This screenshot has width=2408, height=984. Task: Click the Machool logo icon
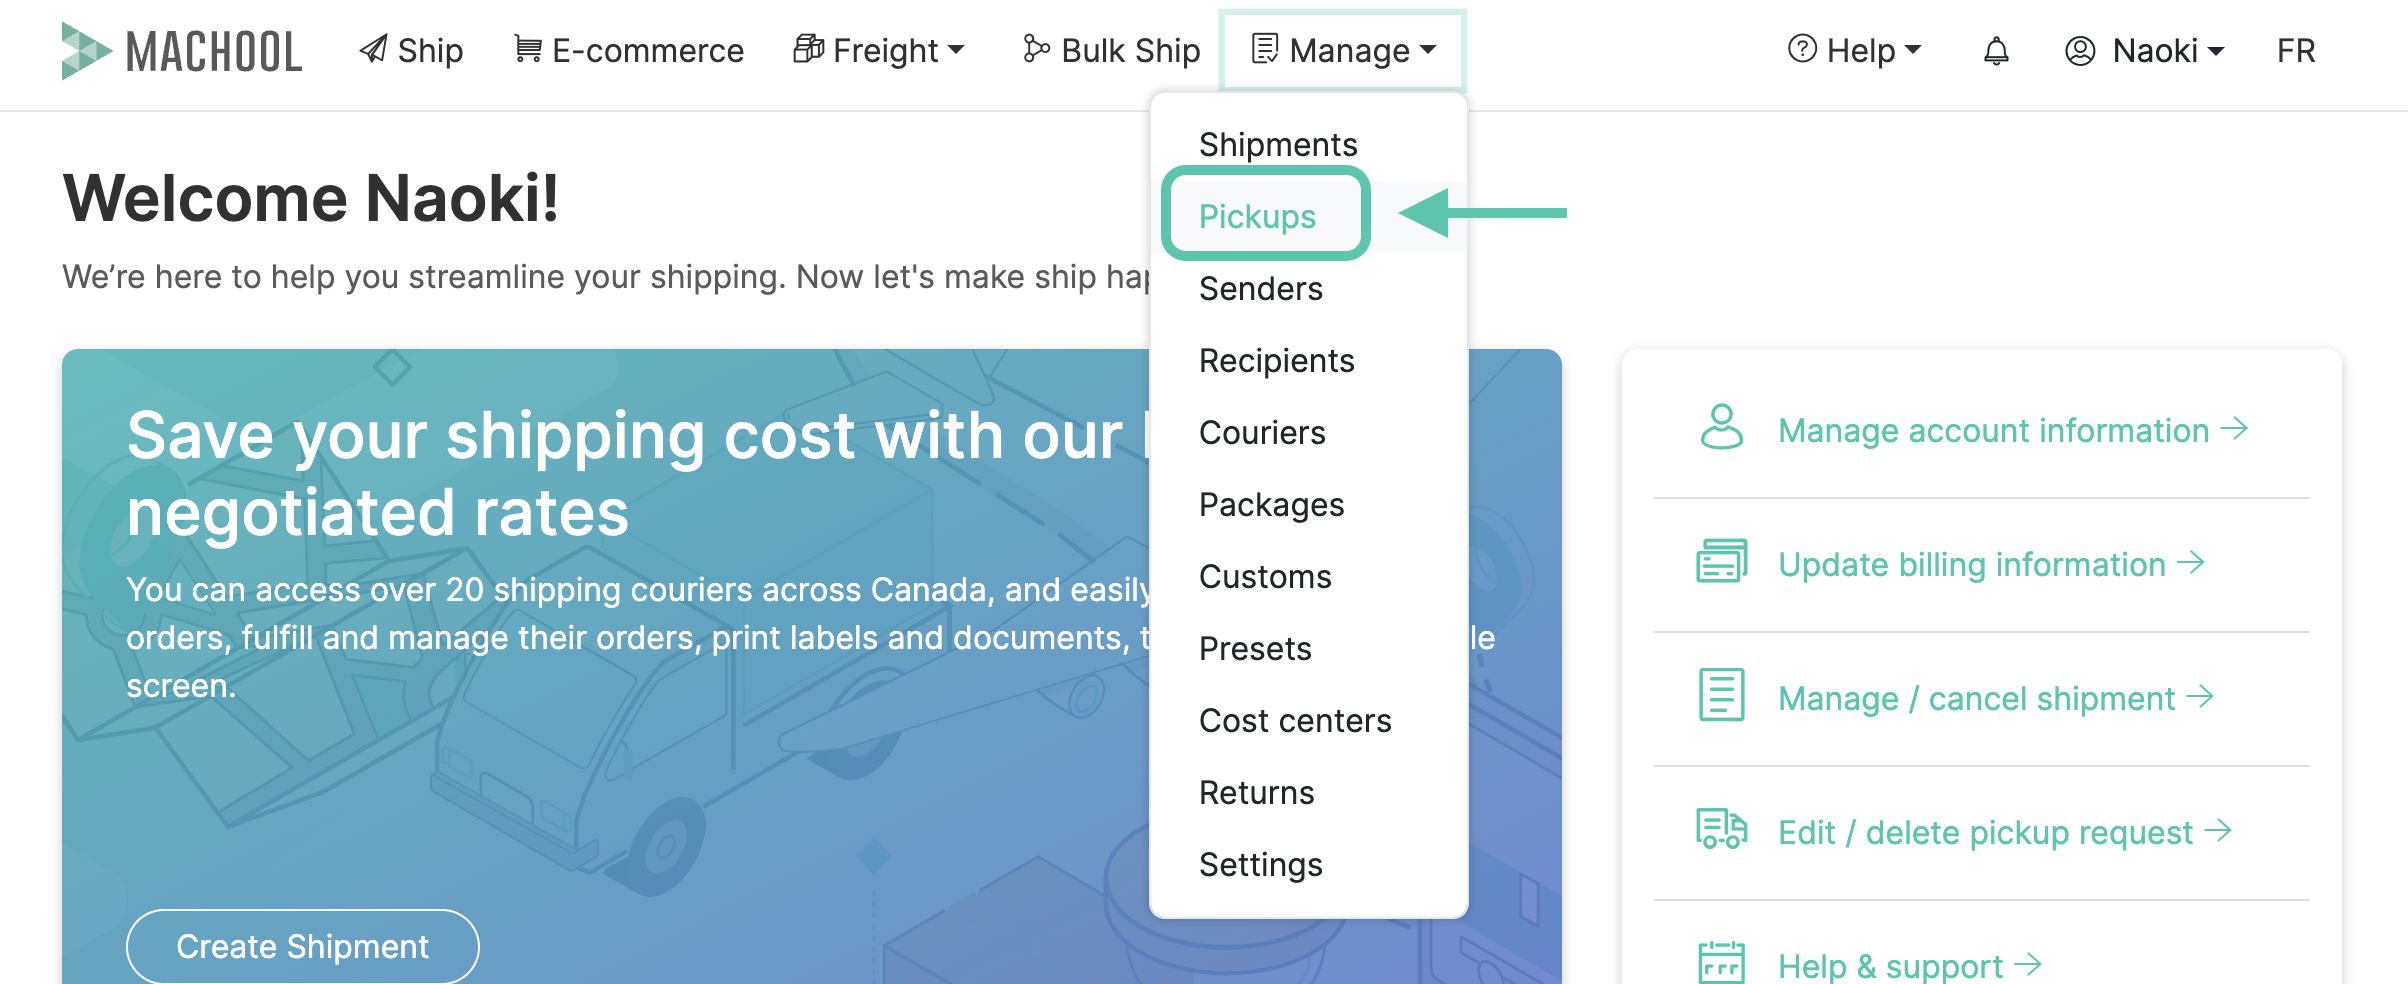[x=86, y=50]
